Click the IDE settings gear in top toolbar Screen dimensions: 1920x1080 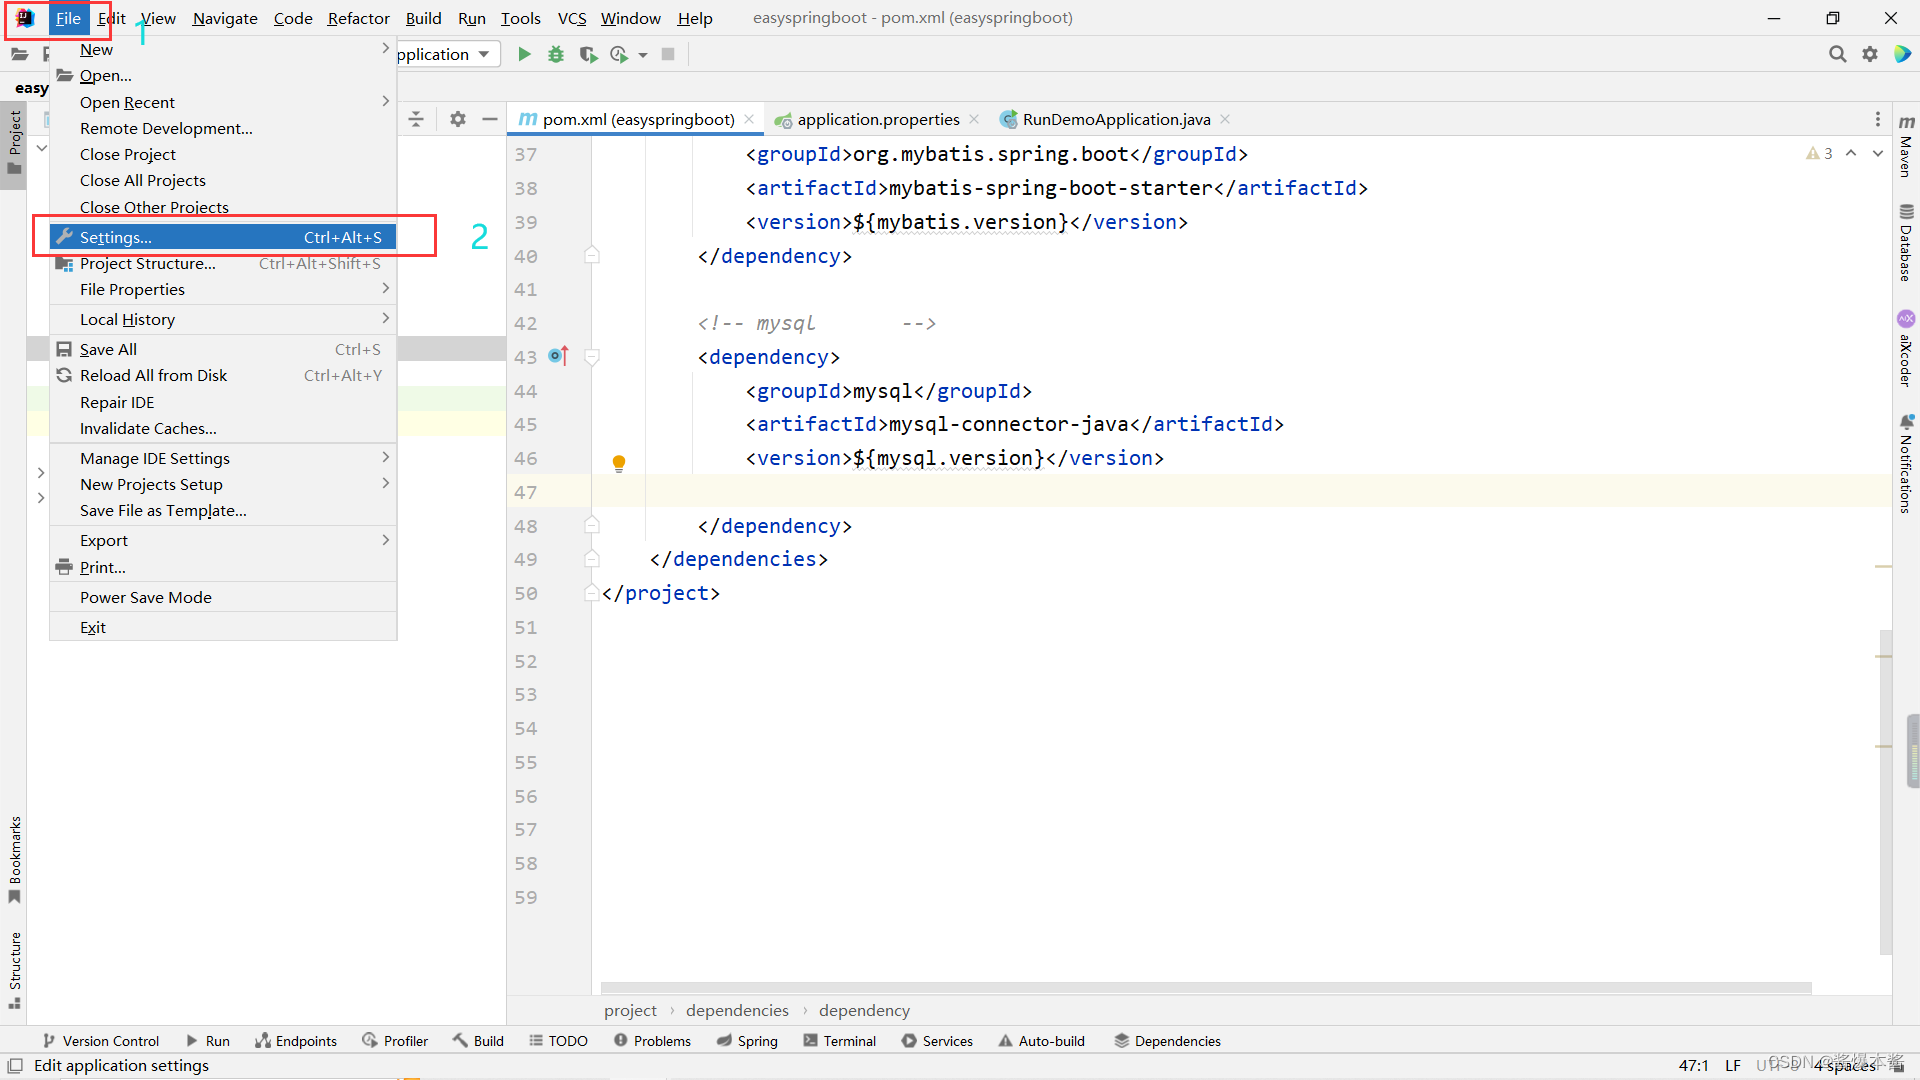(1869, 54)
